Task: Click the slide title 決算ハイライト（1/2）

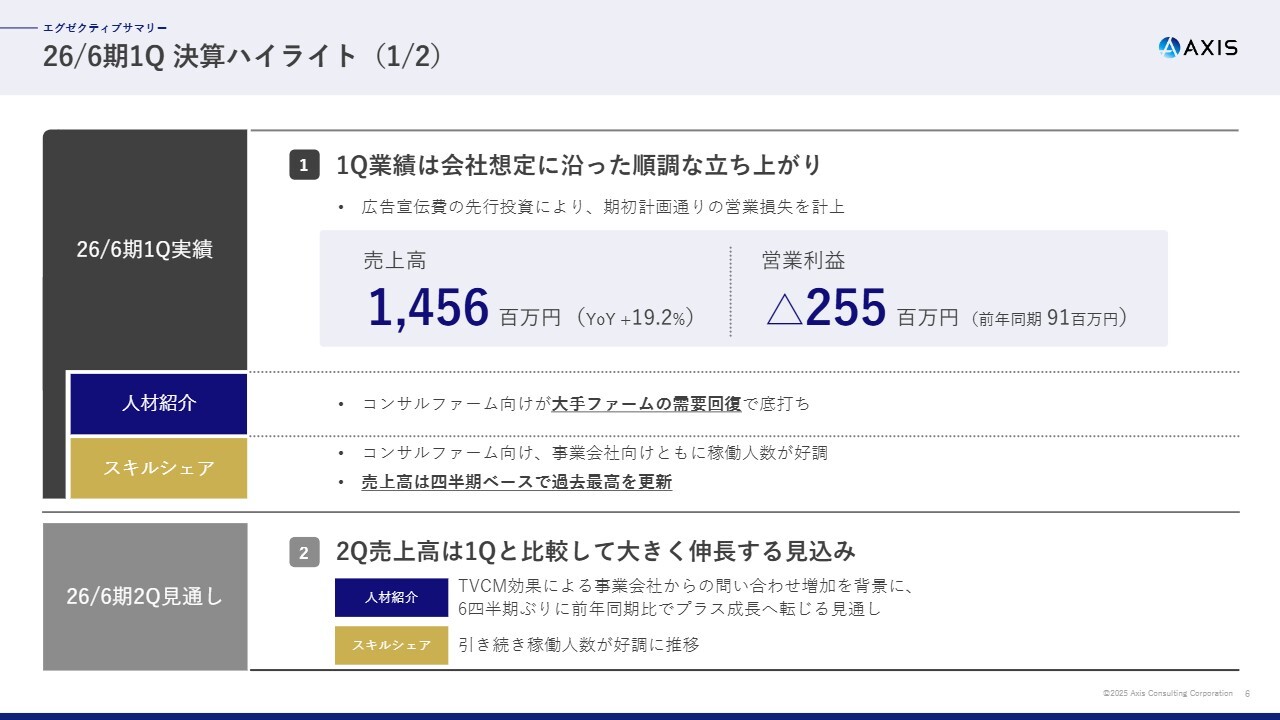Action: (242, 56)
